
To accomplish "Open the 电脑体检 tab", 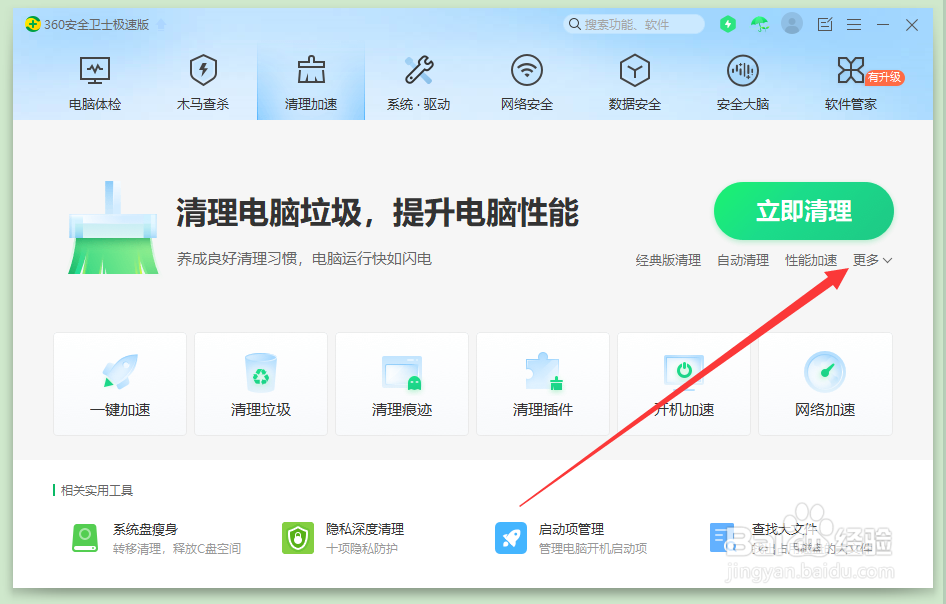I will tap(95, 84).
